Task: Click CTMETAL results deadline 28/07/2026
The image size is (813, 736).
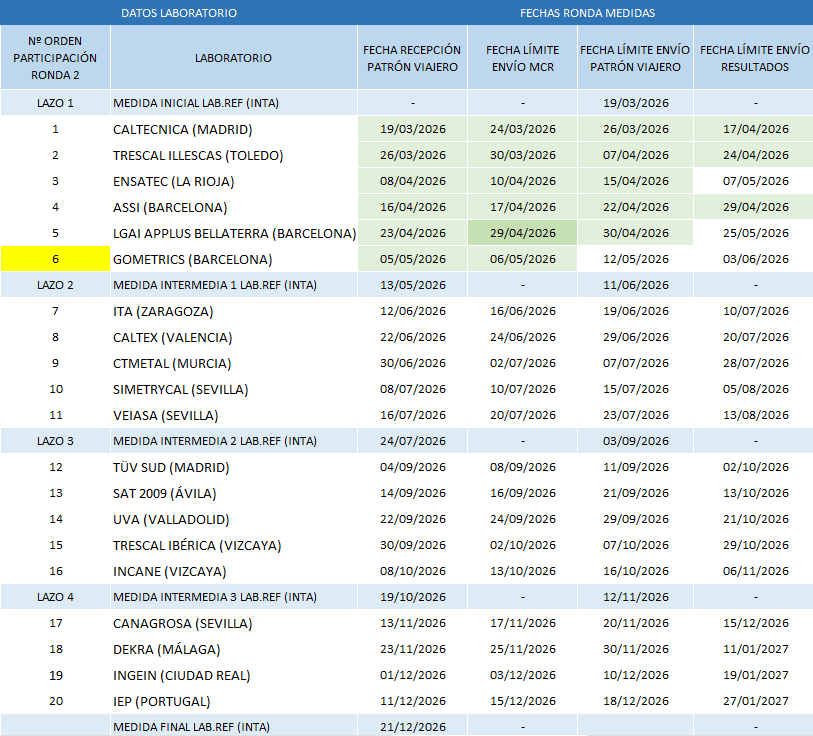Action: [755, 363]
